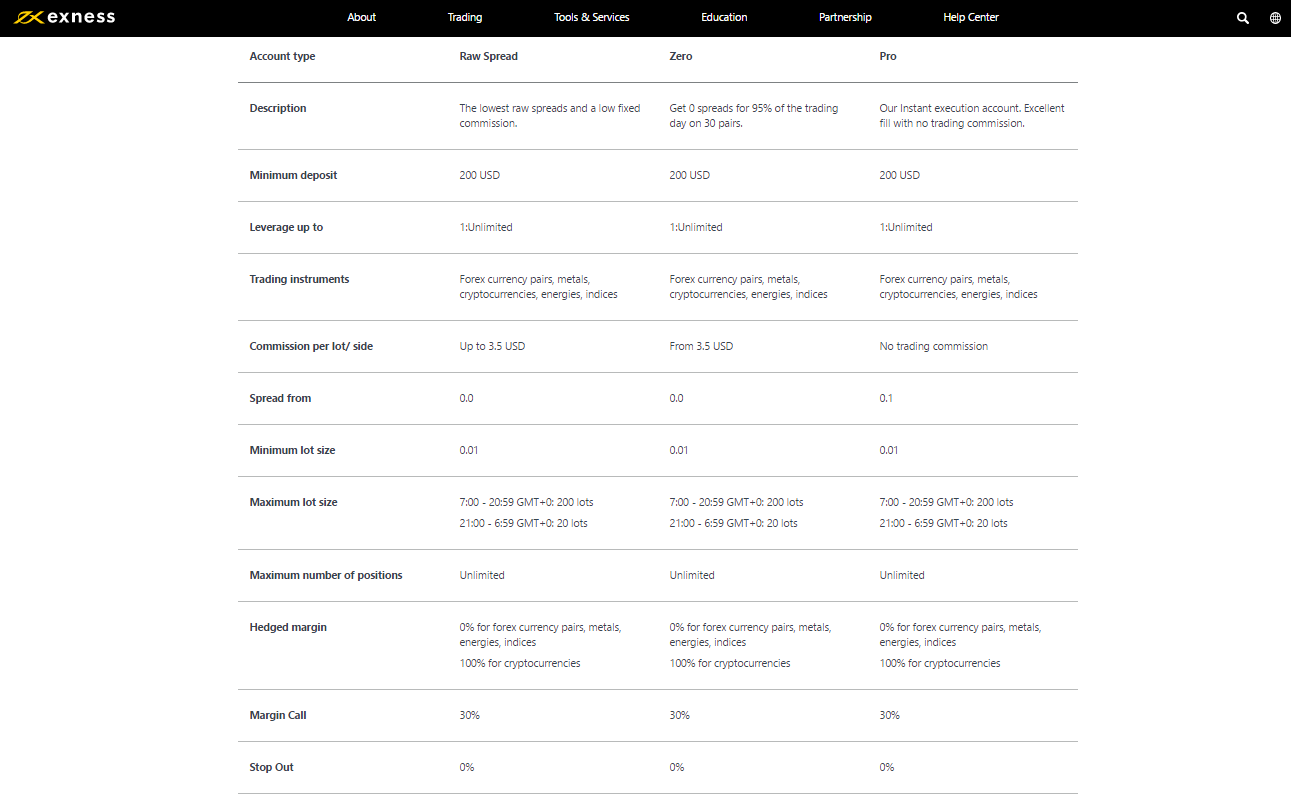Select the Raw Spread column header

coord(489,56)
